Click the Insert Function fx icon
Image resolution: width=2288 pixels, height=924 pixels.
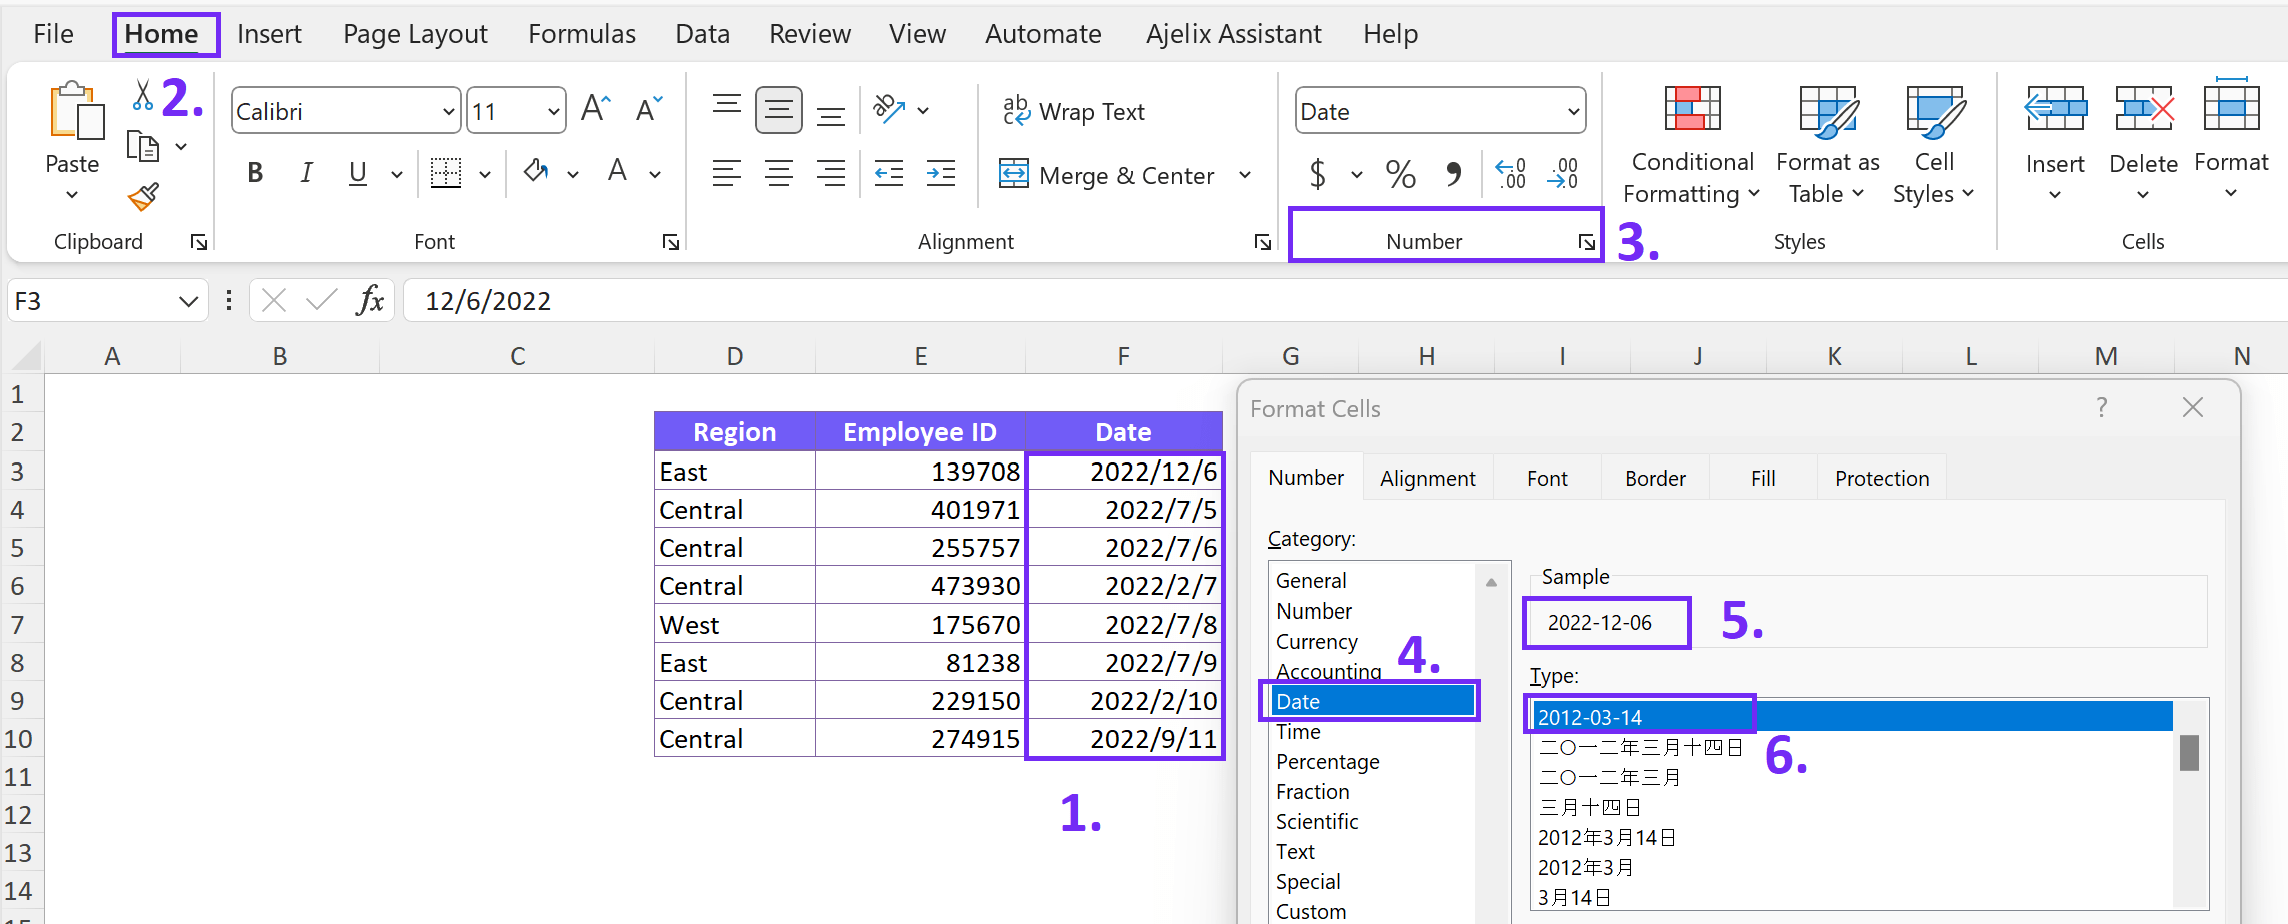[x=371, y=300]
